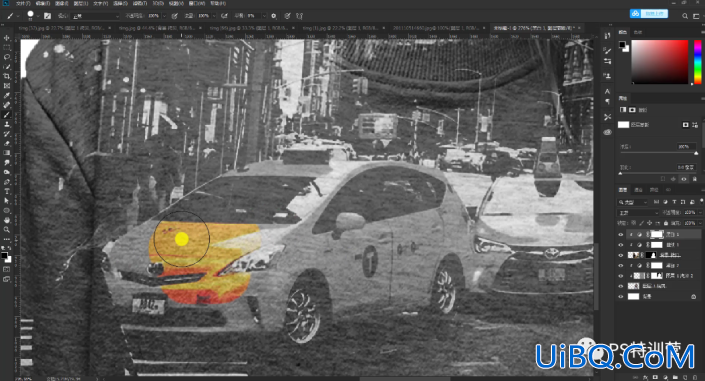Open the smoothing value dropdown arrow
705x381 pixels.
tap(263, 16)
